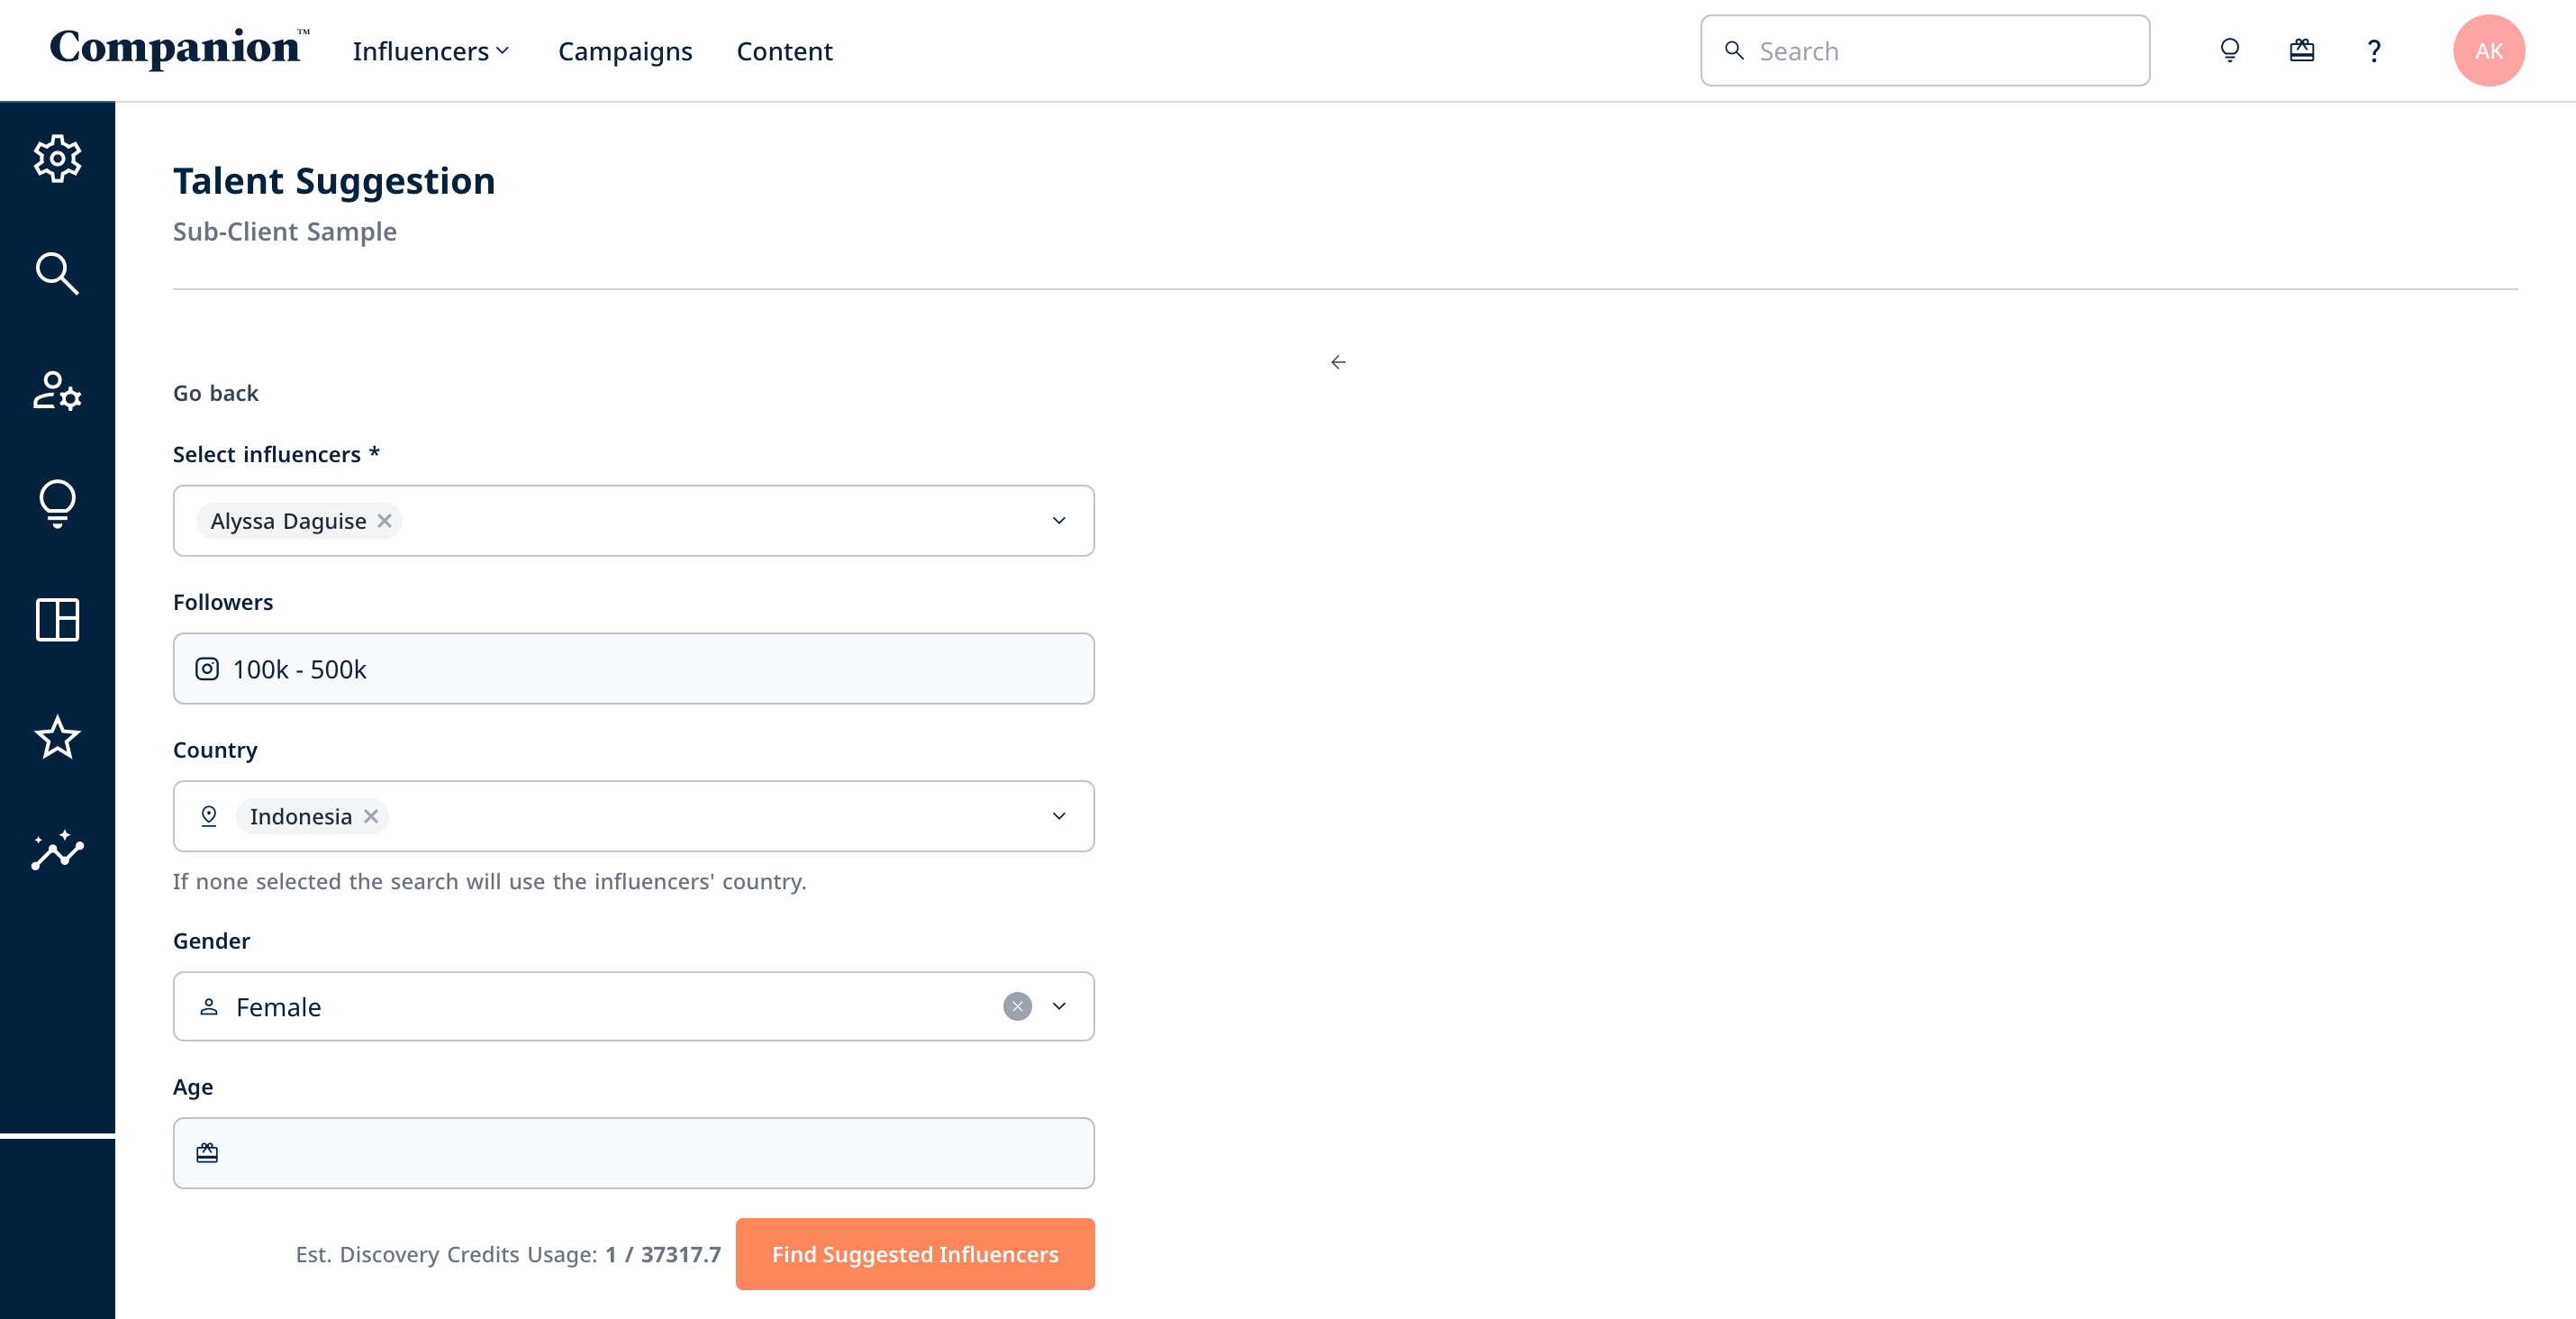Viewport: 2576px width, 1319px height.
Task: Go to the Campaigns page
Action: point(625,51)
